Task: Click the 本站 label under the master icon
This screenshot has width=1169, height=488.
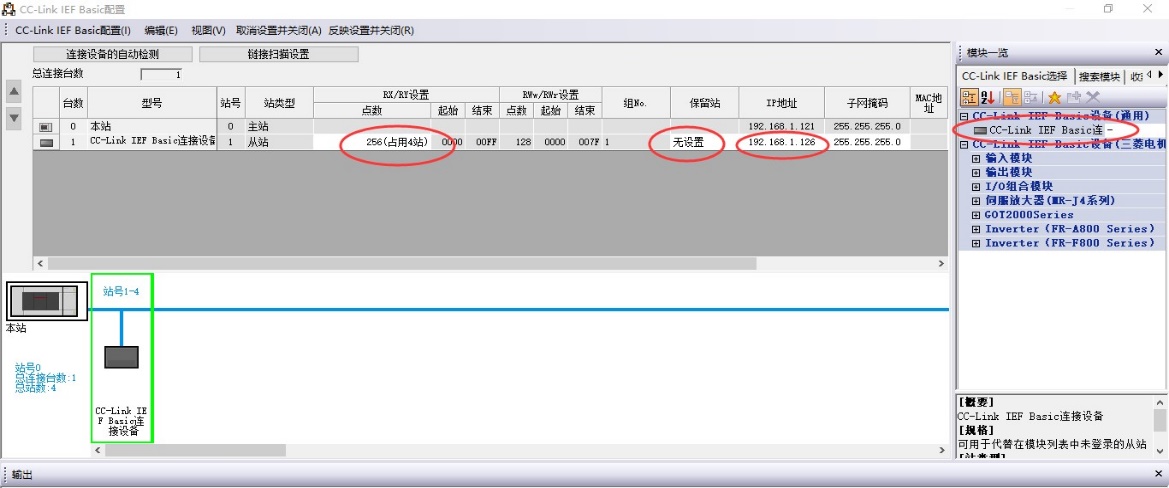Action: pyautogui.click(x=16, y=328)
